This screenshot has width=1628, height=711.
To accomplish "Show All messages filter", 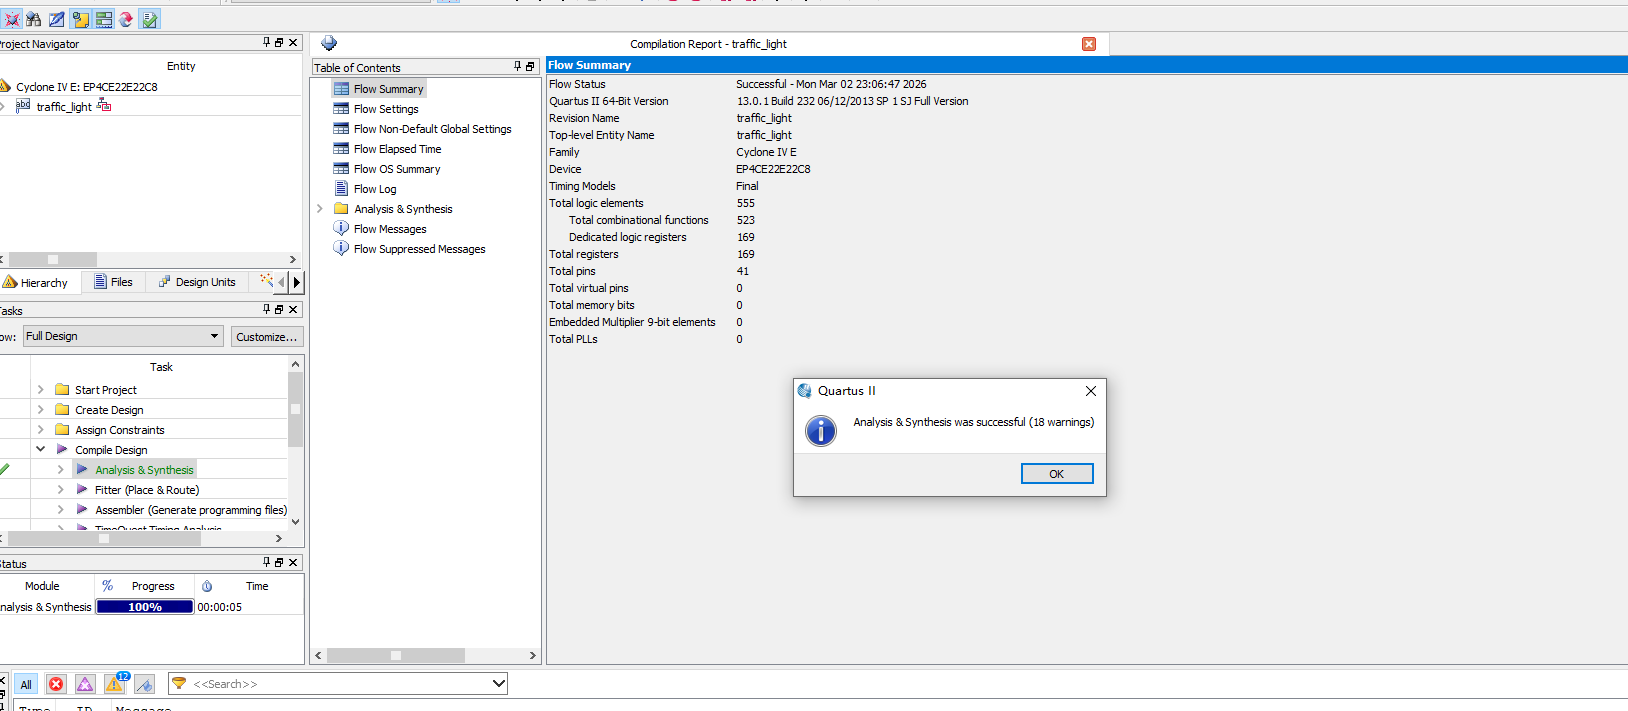I will 26,684.
